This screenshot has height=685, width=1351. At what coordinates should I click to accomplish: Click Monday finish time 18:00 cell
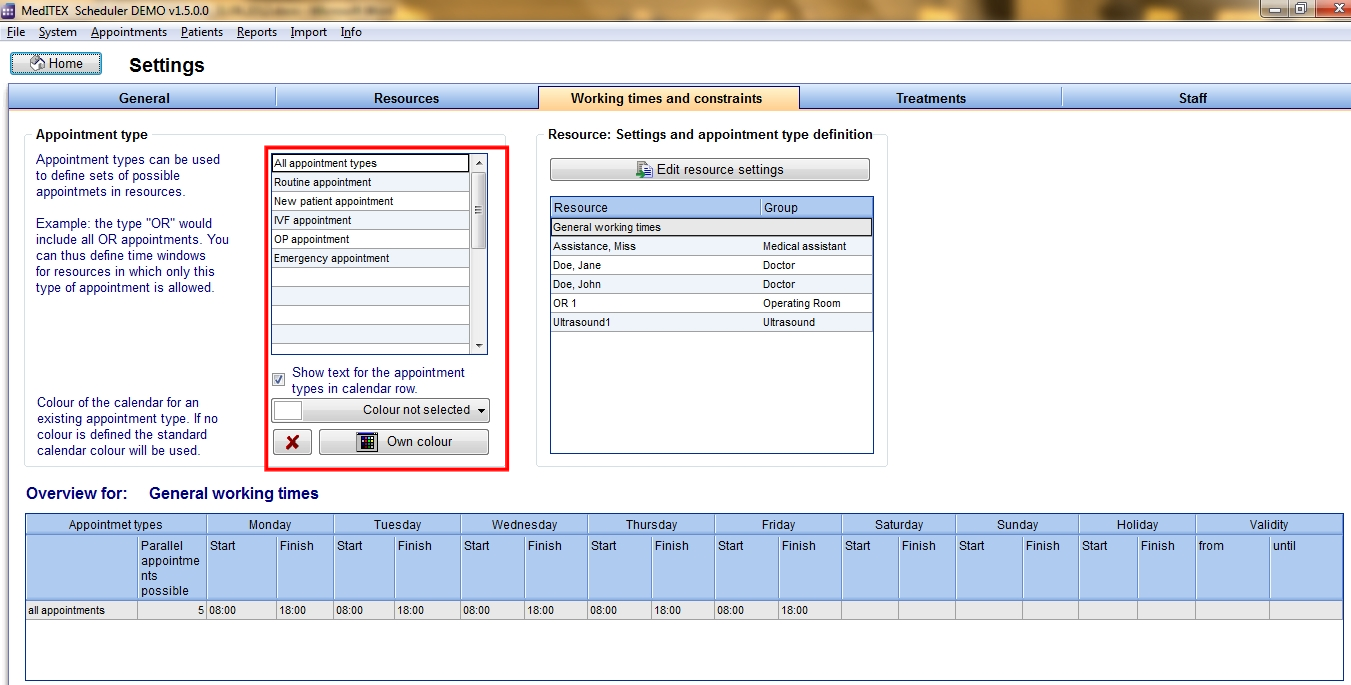point(305,610)
